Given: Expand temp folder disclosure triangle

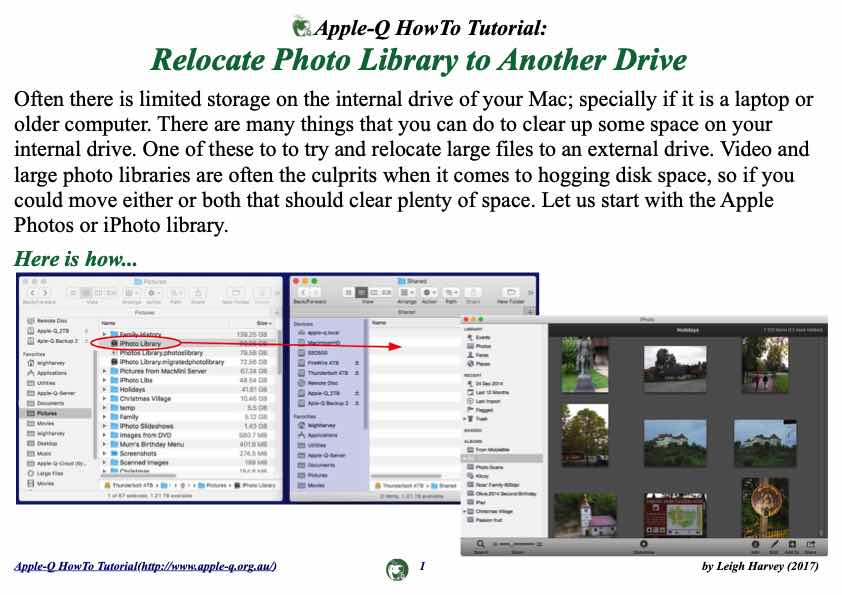Looking at the screenshot, I should click(x=105, y=408).
